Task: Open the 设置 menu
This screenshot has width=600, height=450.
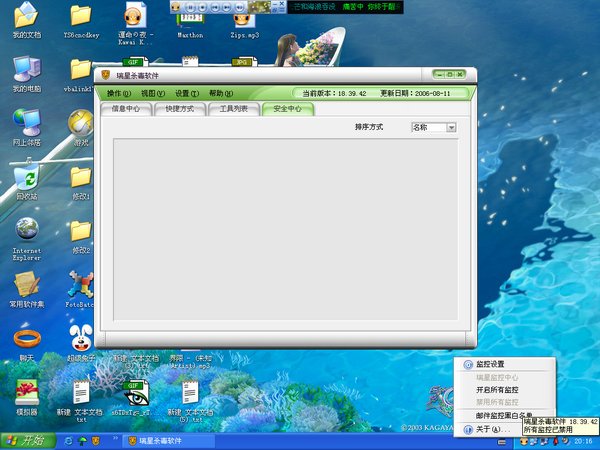Action: pos(187,93)
